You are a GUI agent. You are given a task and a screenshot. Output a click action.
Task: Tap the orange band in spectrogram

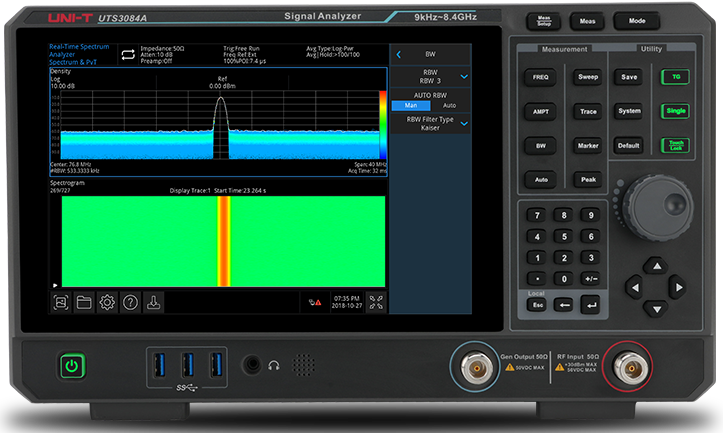tap(224, 241)
